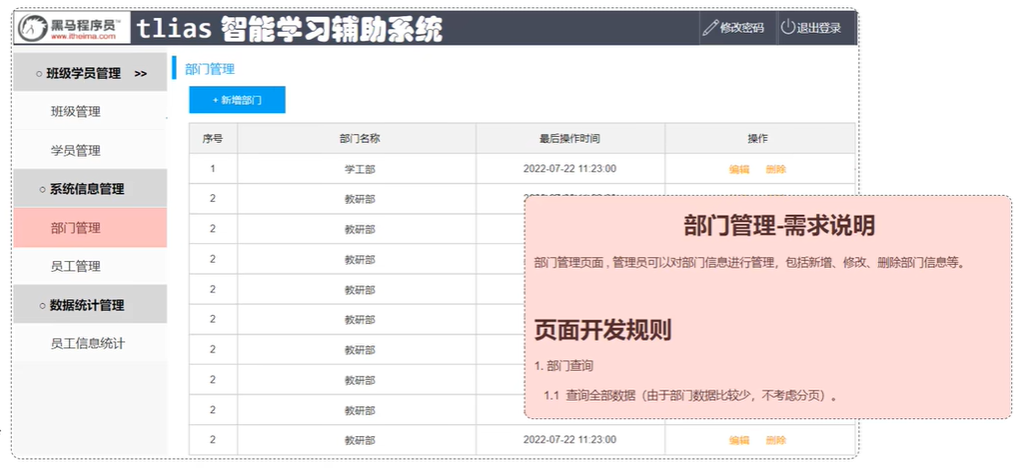Viewport: 1028px width, 469px height.
Task: Click the 页面开发规则 heading in the popup
Action: click(603, 330)
